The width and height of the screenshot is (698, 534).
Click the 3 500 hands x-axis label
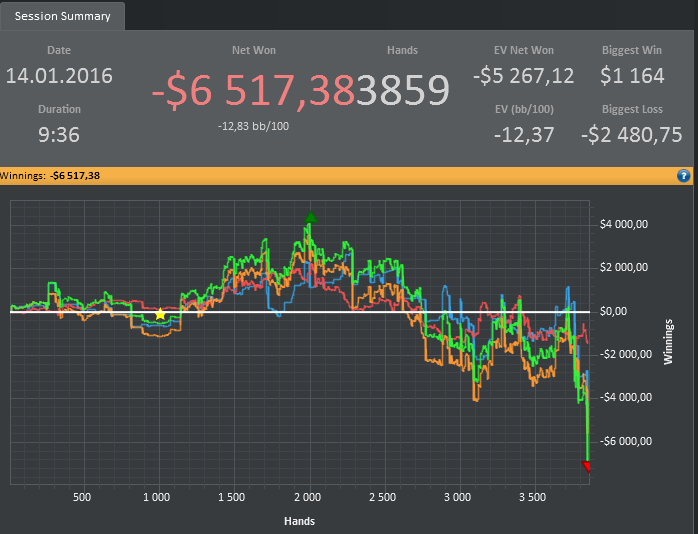tap(532, 497)
